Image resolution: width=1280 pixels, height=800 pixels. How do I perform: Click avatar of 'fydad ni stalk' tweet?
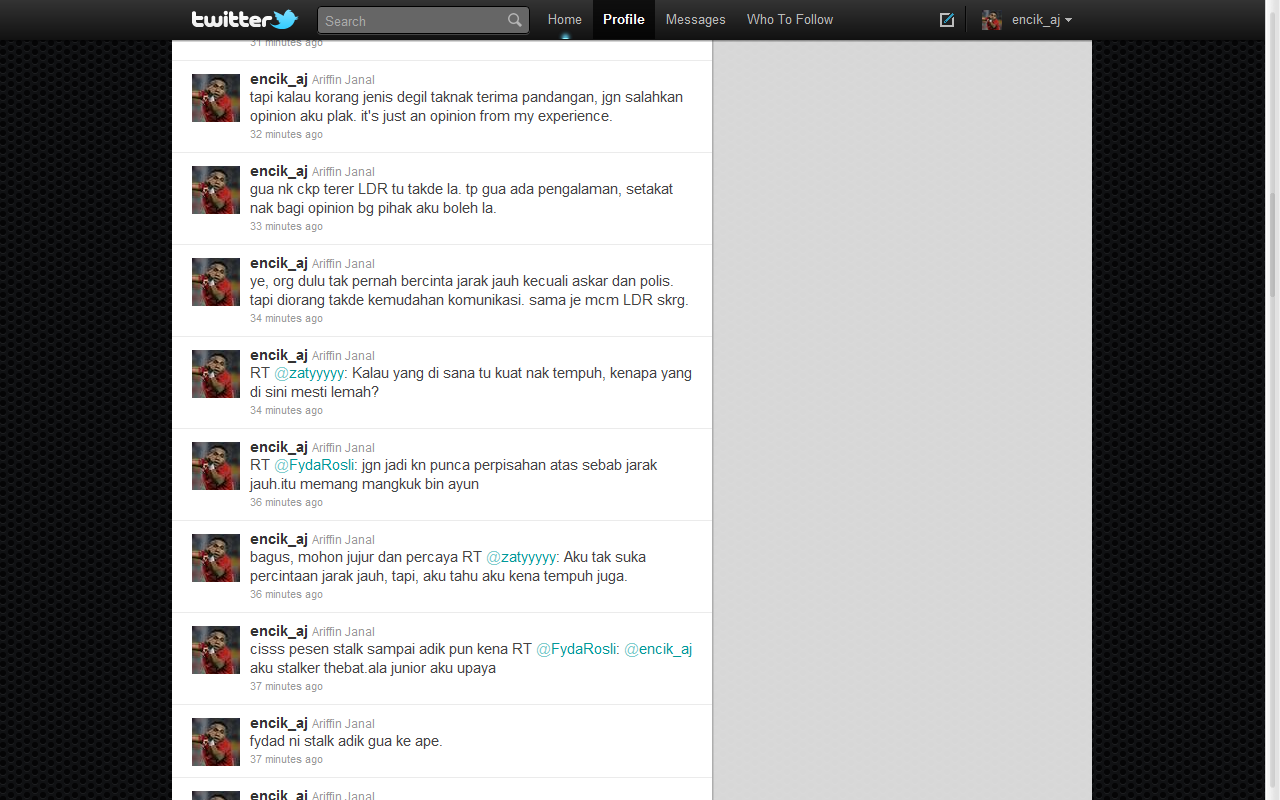click(216, 742)
